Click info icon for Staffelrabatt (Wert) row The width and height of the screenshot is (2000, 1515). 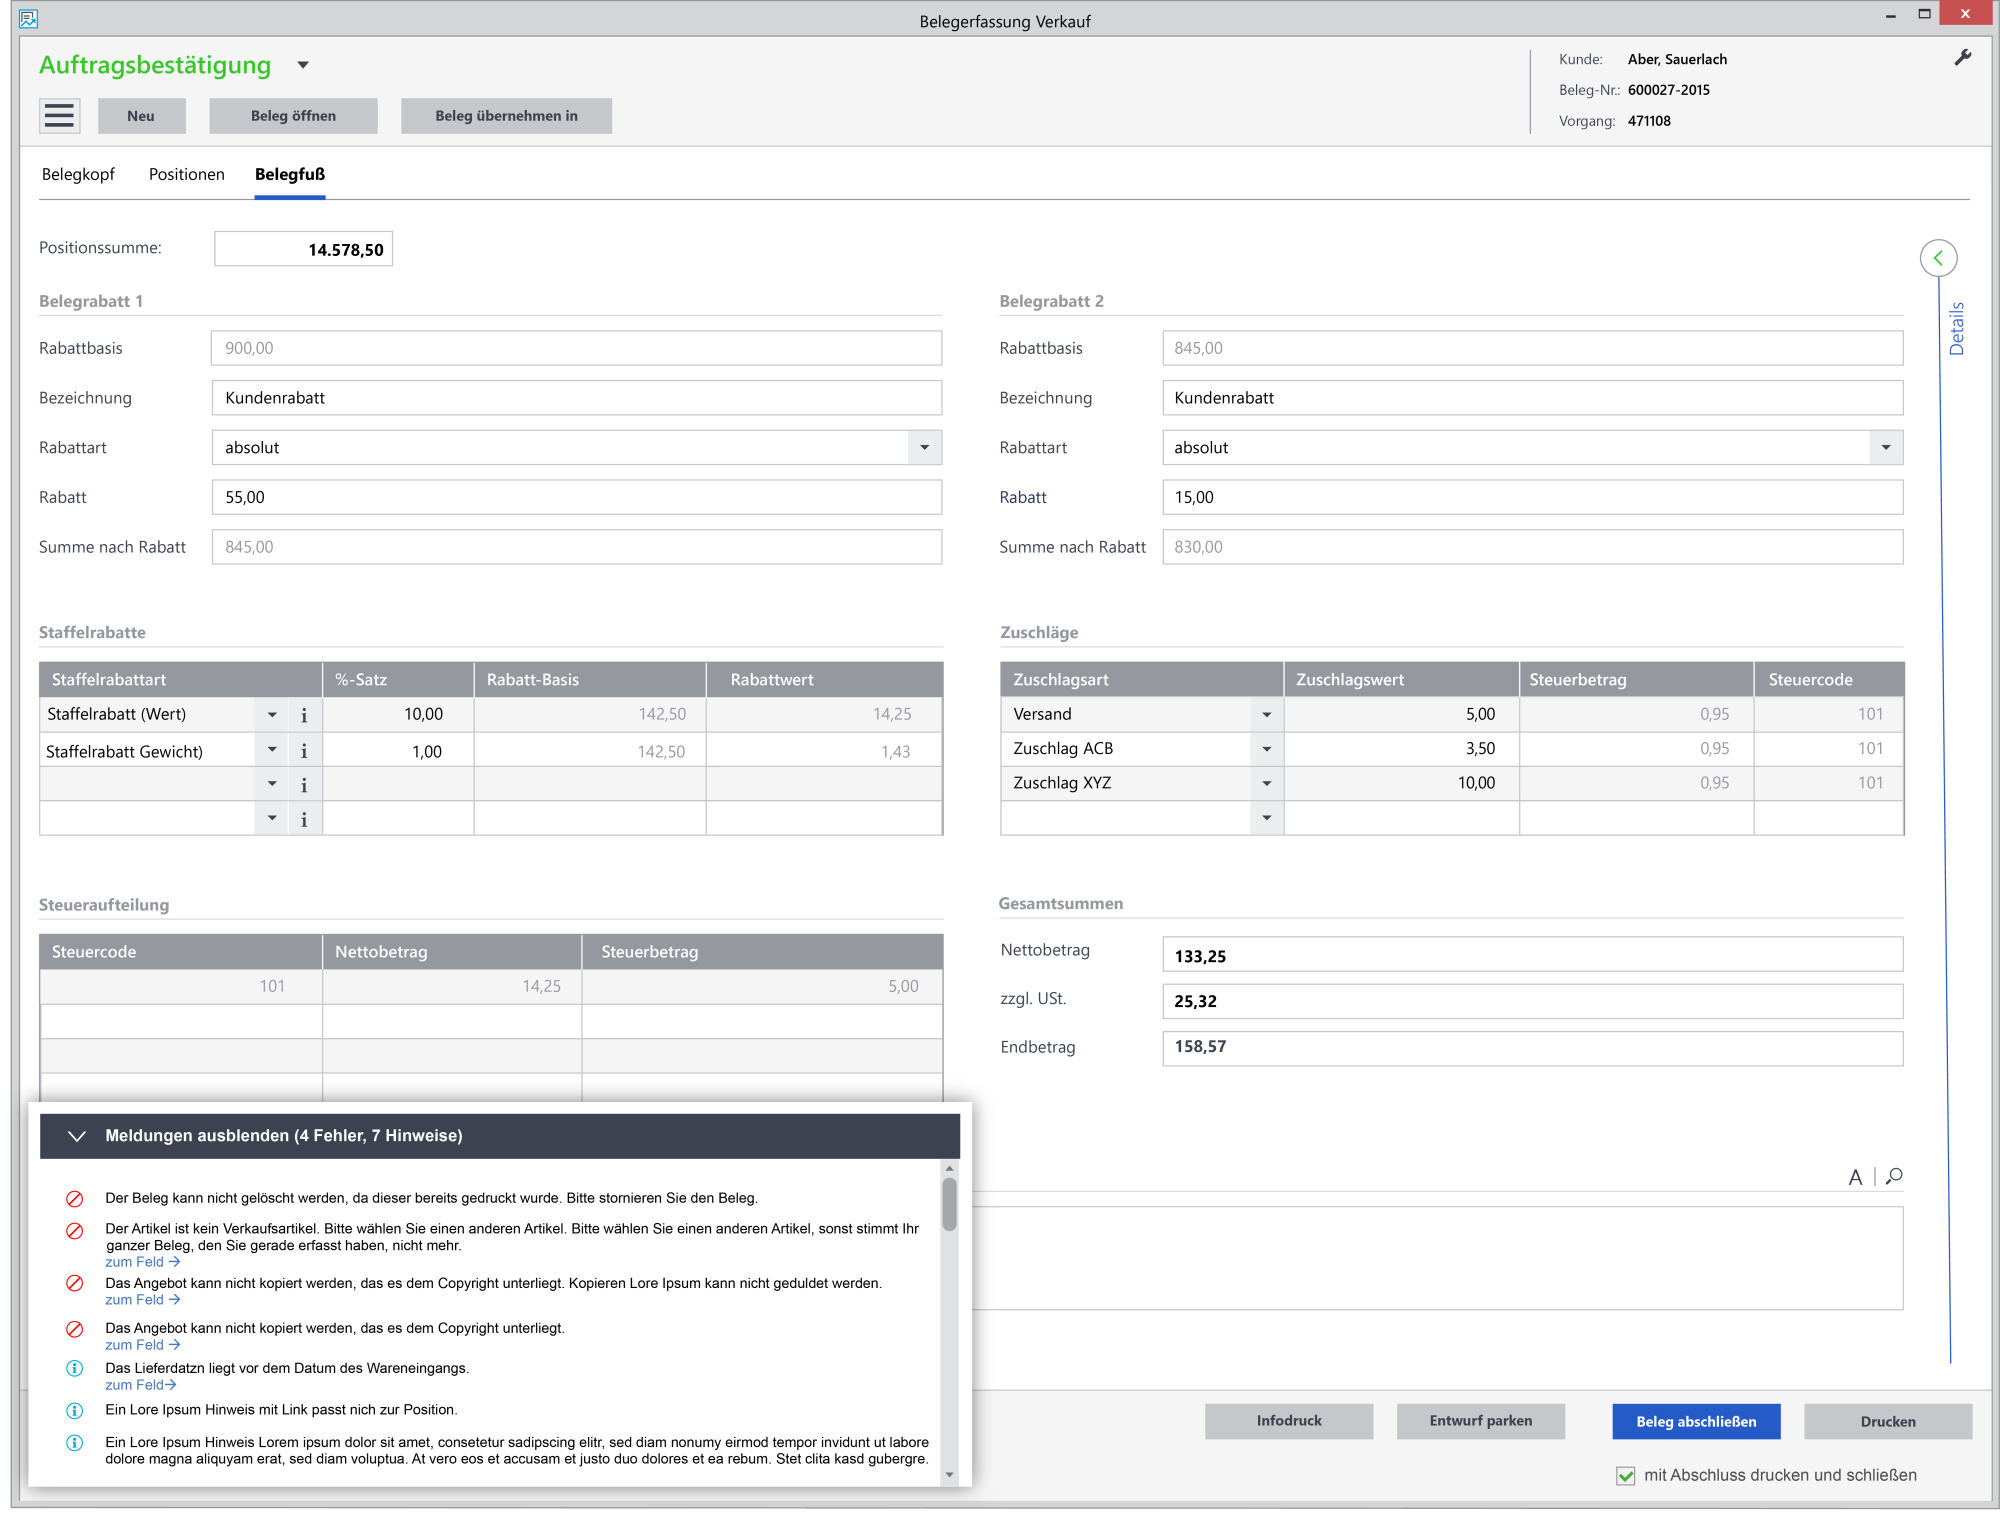tap(304, 715)
